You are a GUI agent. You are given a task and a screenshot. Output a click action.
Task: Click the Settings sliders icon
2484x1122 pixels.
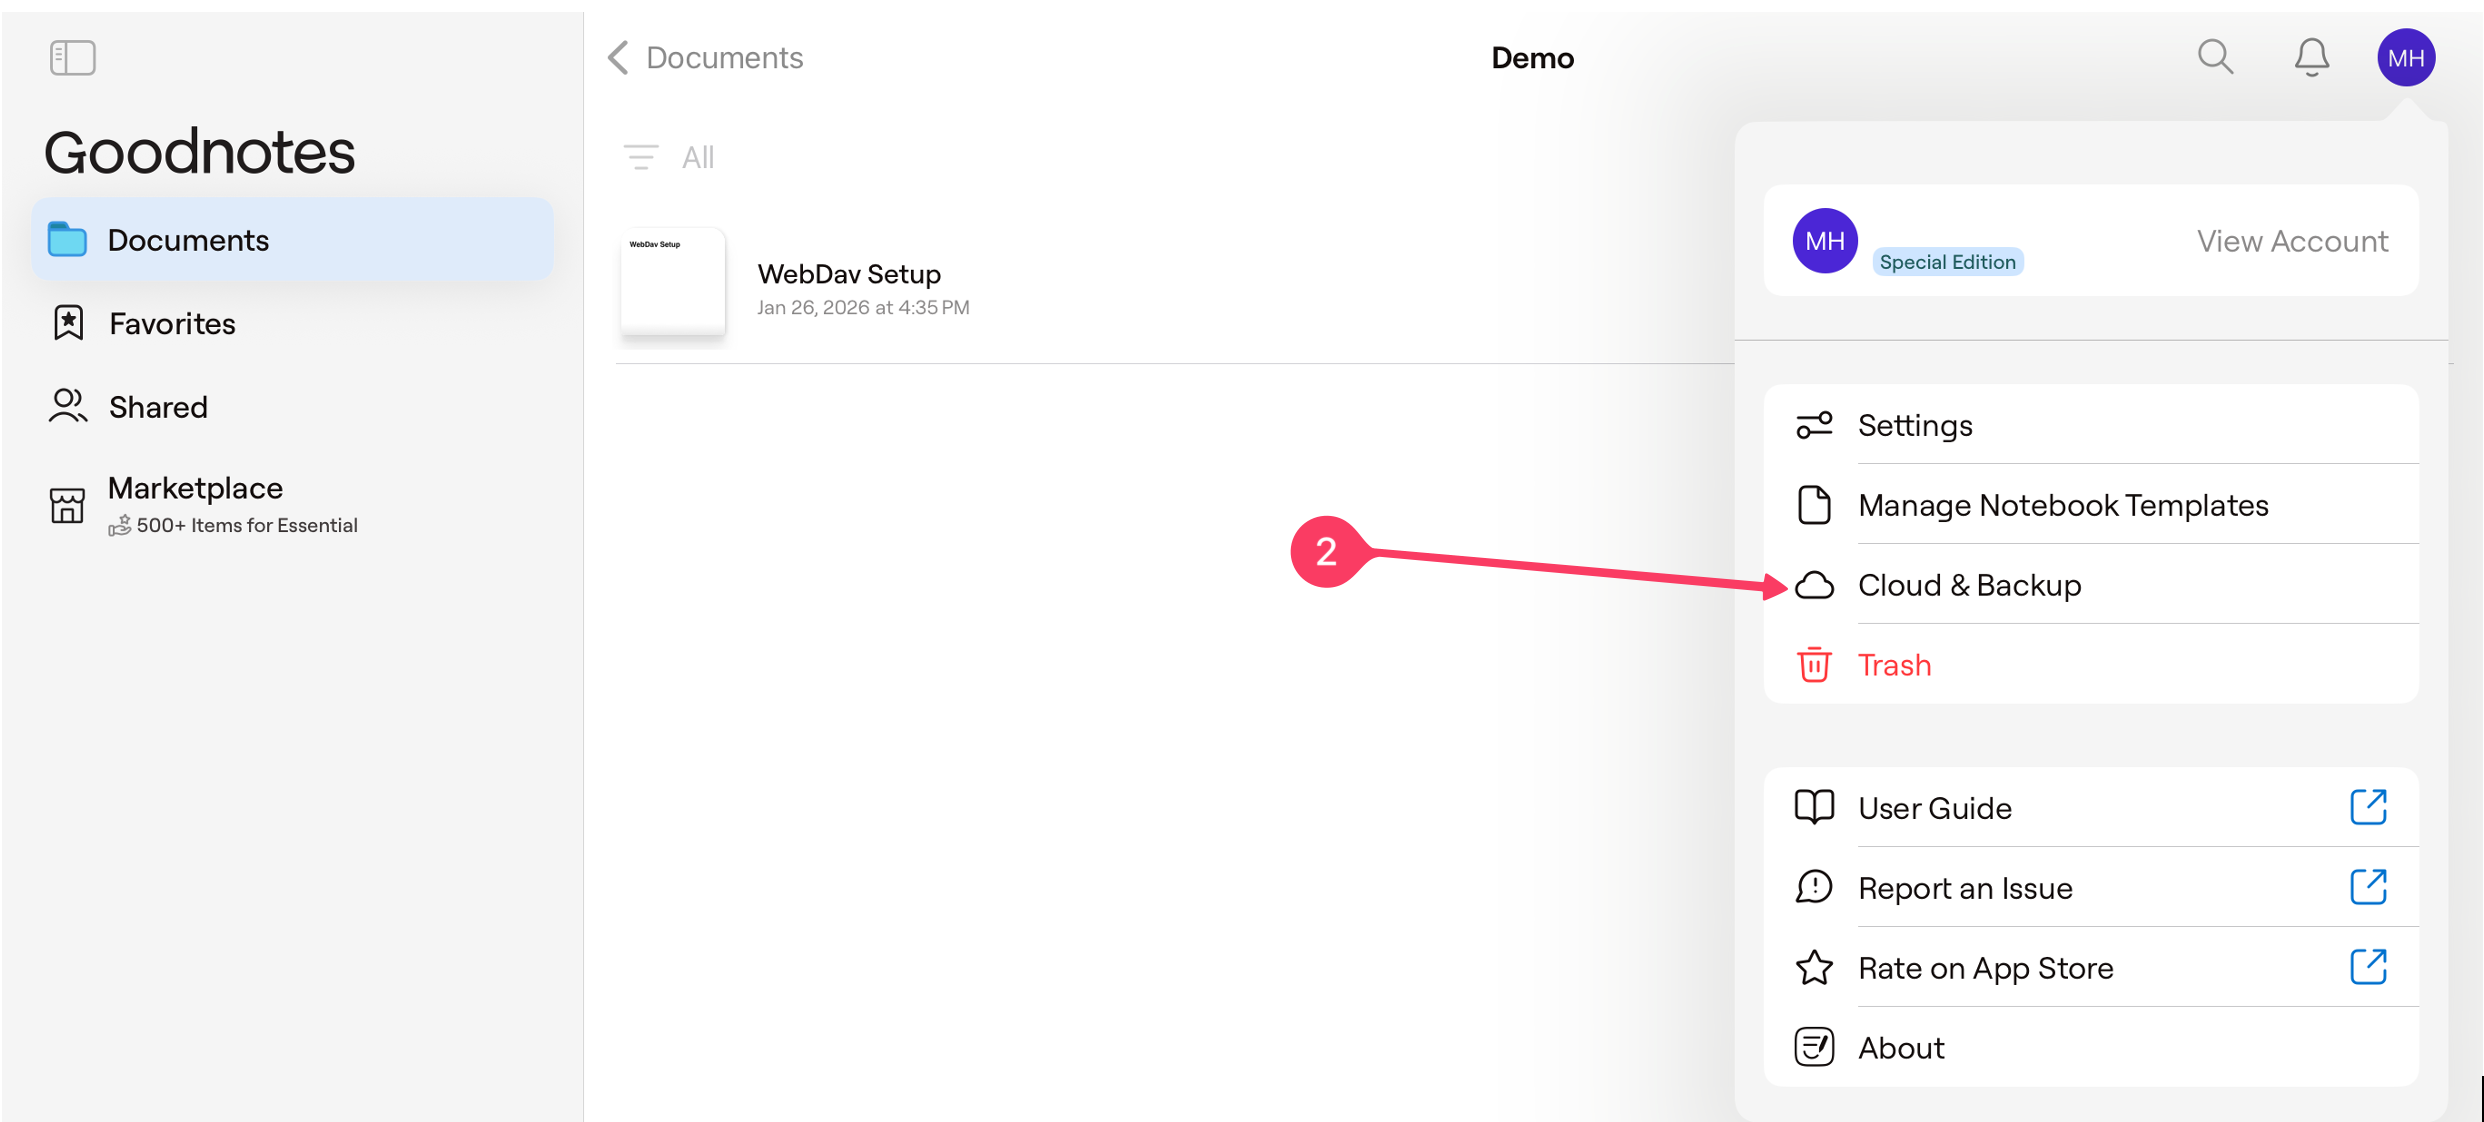pos(1814,425)
